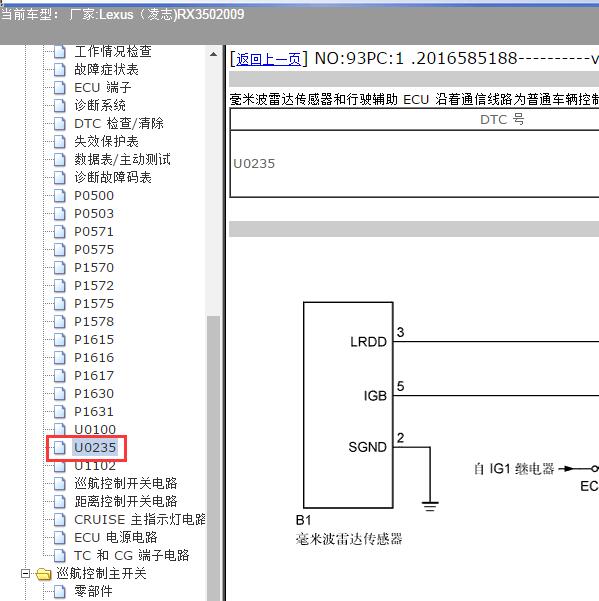Click the tree scroll-up arrow
The width and height of the screenshot is (599, 601).
[x=213, y=54]
